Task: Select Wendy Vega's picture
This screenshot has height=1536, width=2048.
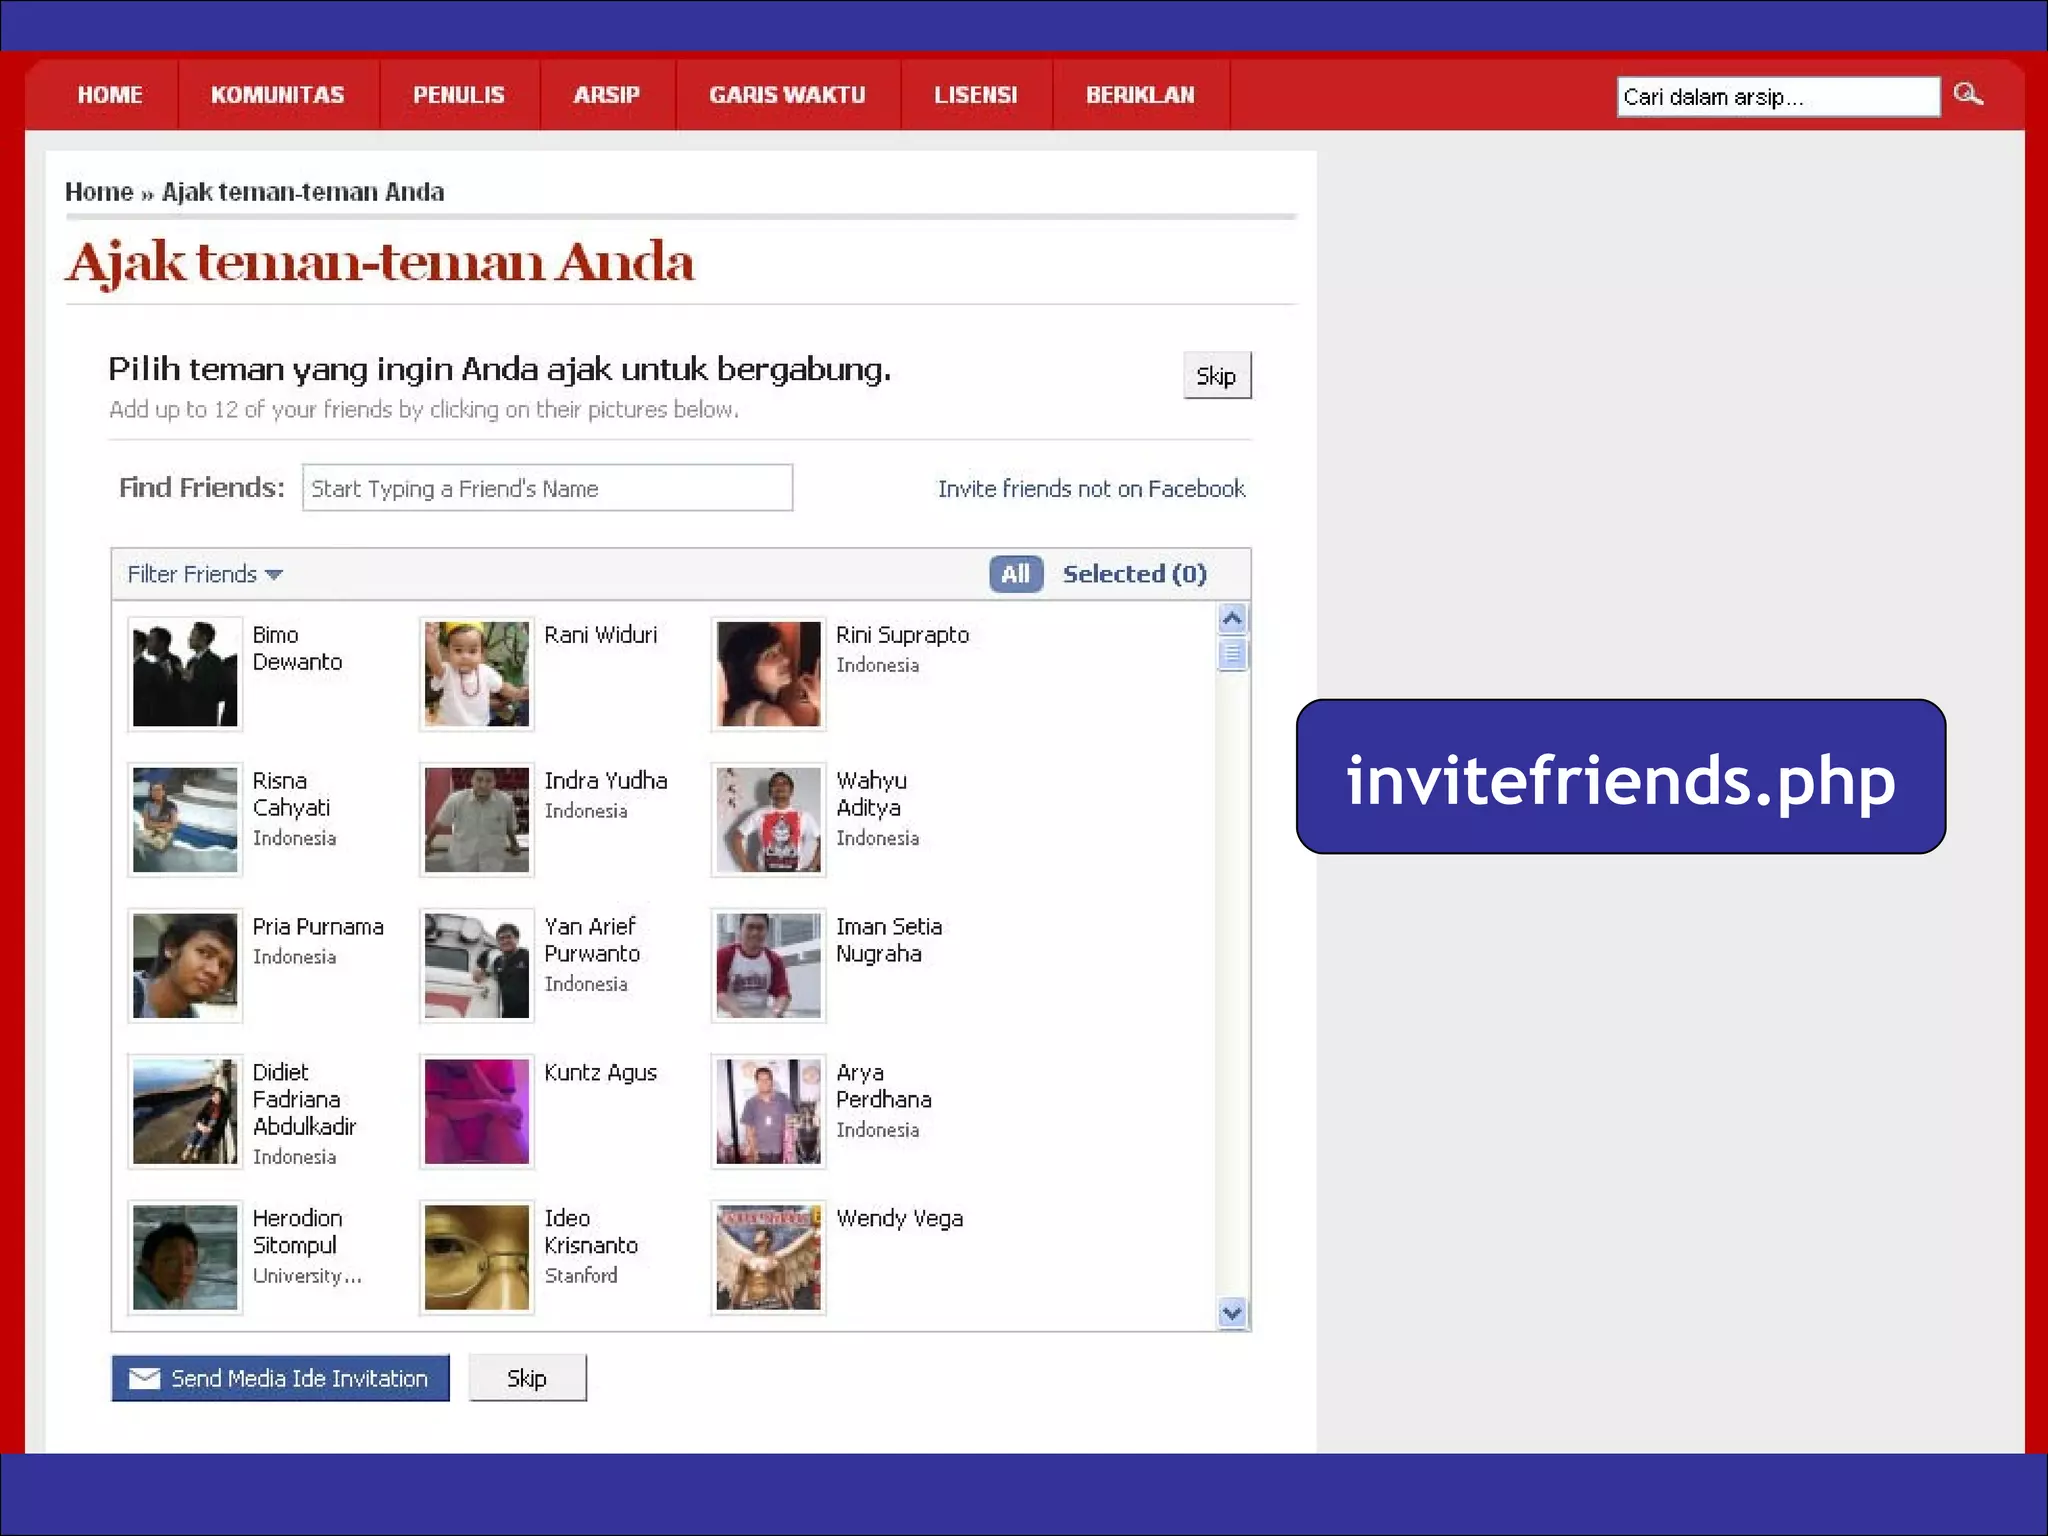Action: (768, 1257)
